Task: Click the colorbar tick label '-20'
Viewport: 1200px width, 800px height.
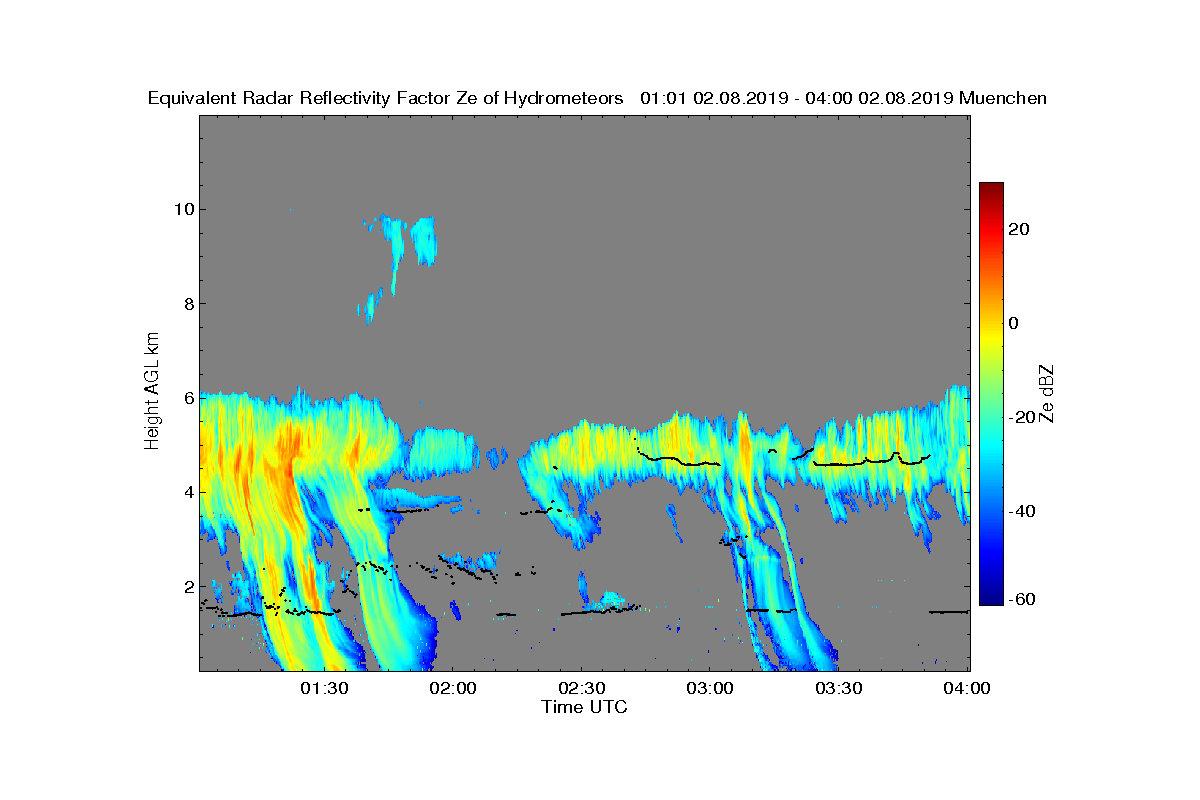Action: (1023, 418)
